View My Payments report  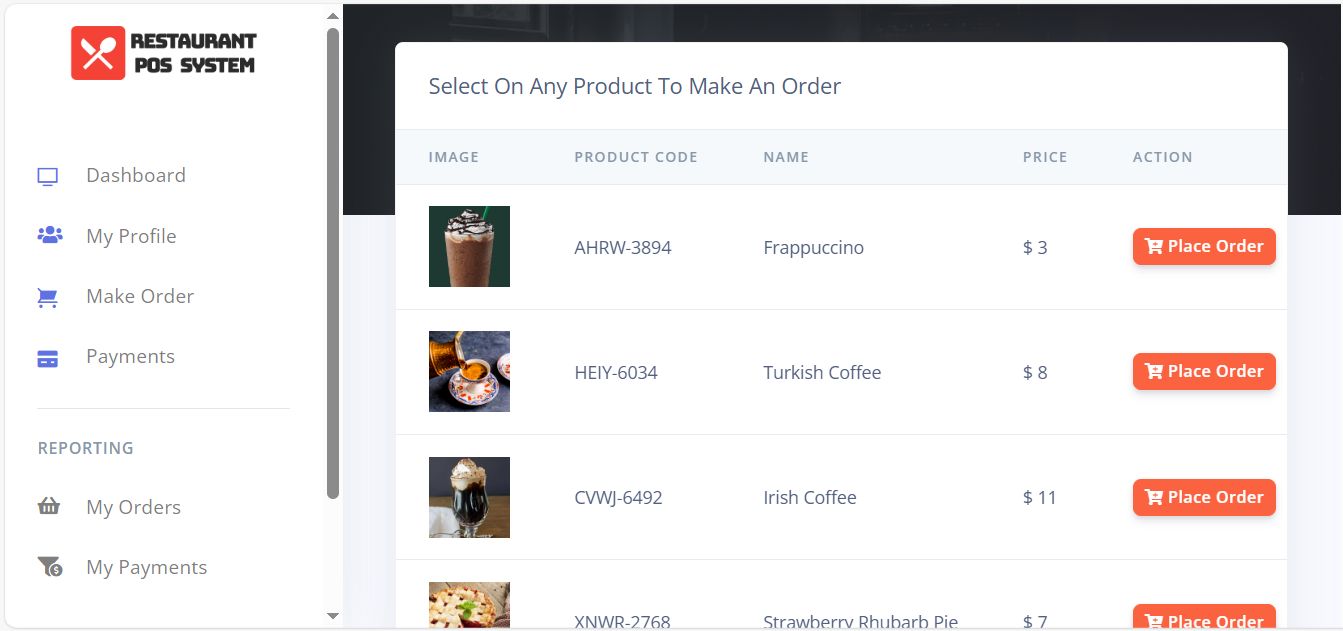tap(146, 567)
